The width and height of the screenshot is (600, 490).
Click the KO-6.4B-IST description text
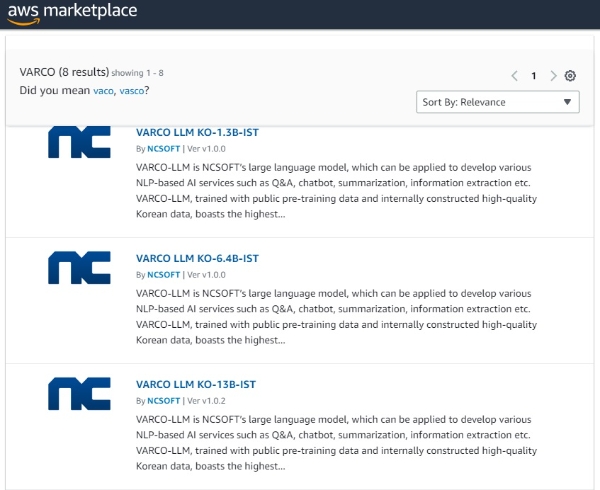point(336,317)
